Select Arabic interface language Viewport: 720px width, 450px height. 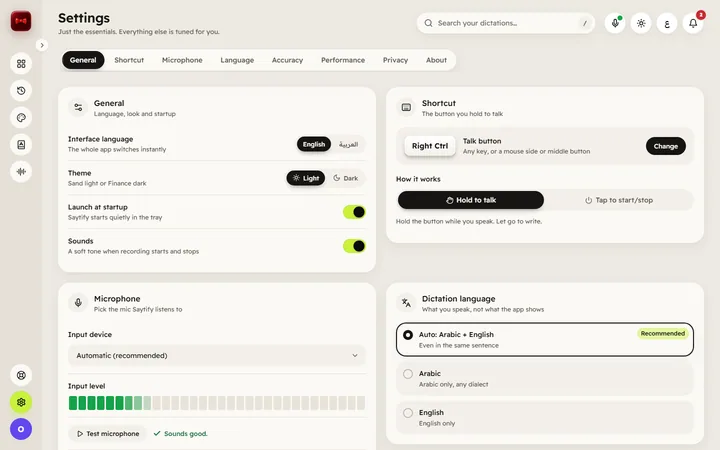349,144
